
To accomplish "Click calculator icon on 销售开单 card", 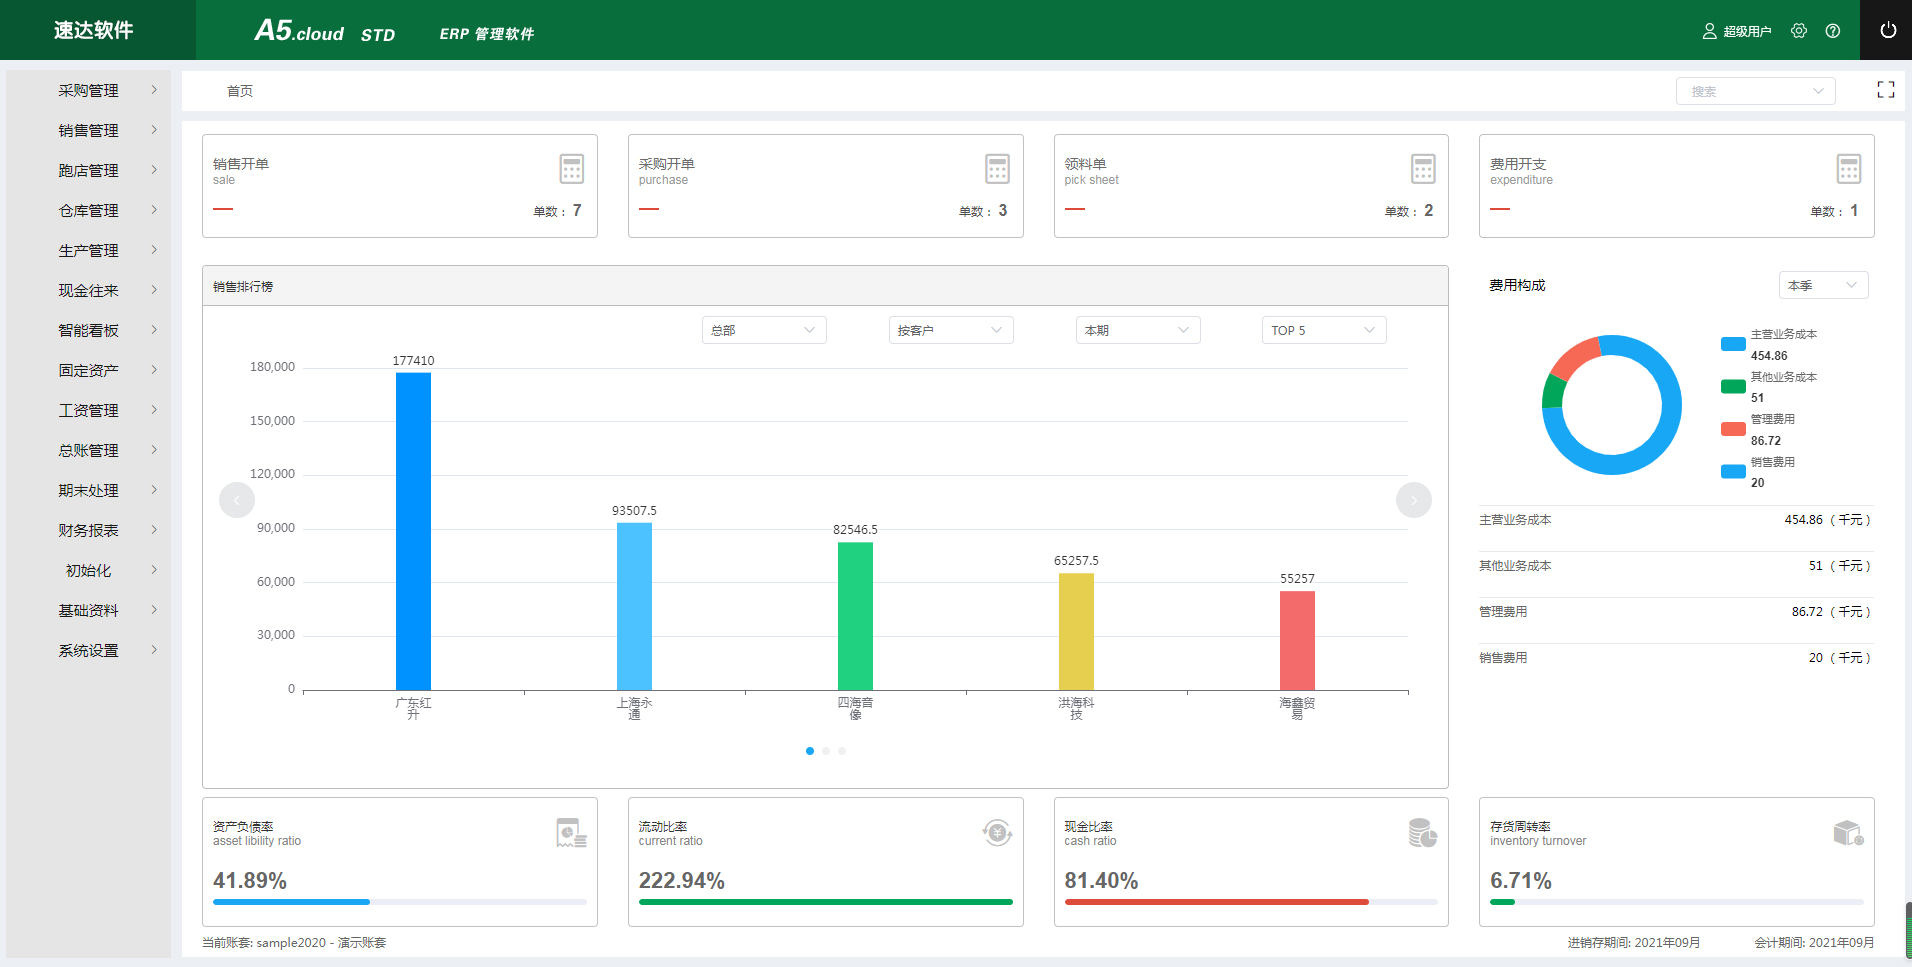I will tap(571, 169).
